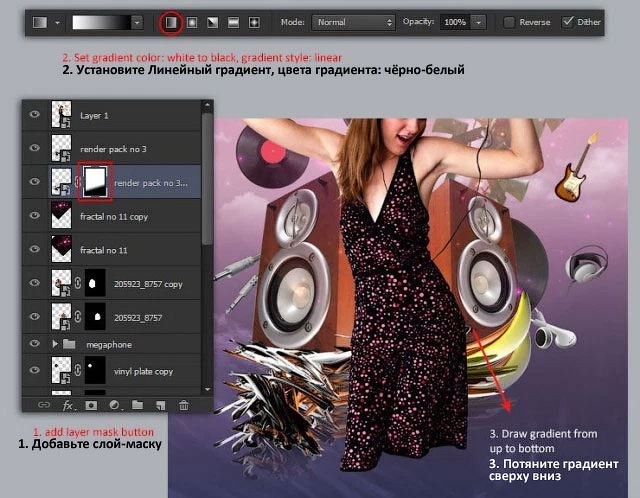Open the Opacity dropdown arrow

tap(478, 22)
